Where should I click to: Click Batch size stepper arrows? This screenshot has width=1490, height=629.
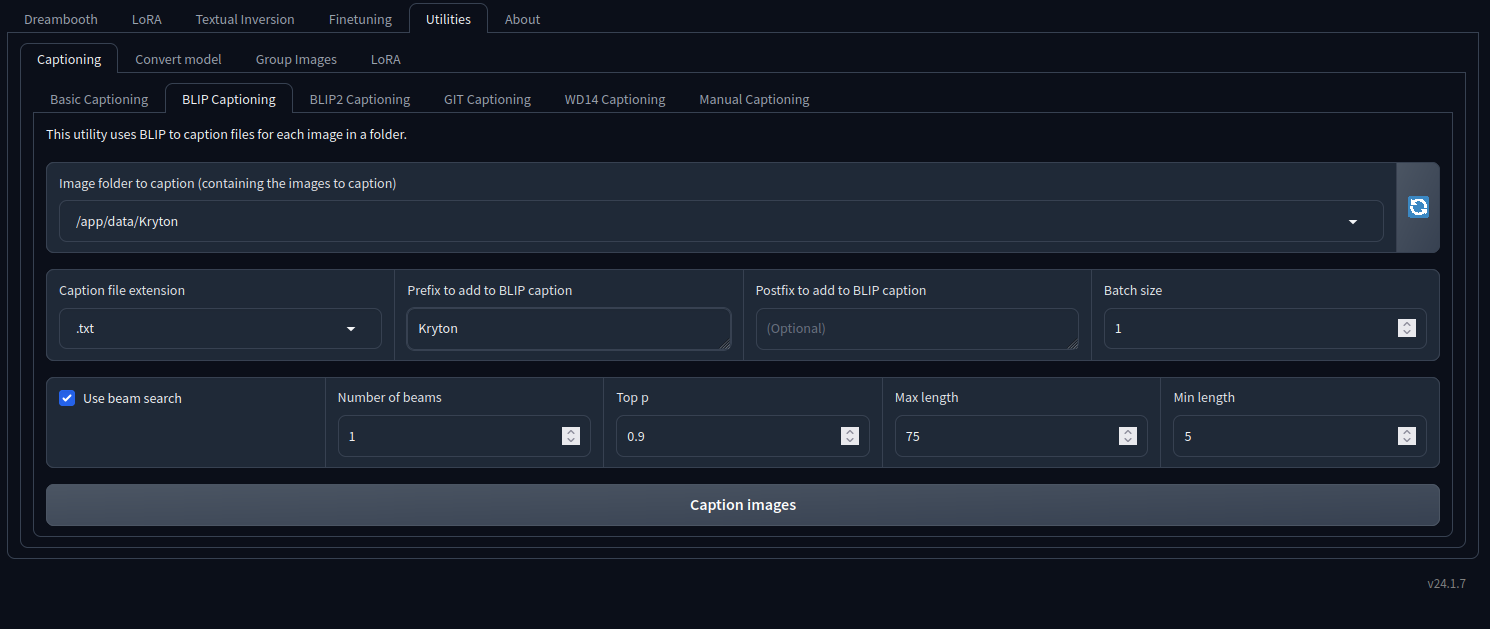[x=1406, y=328]
